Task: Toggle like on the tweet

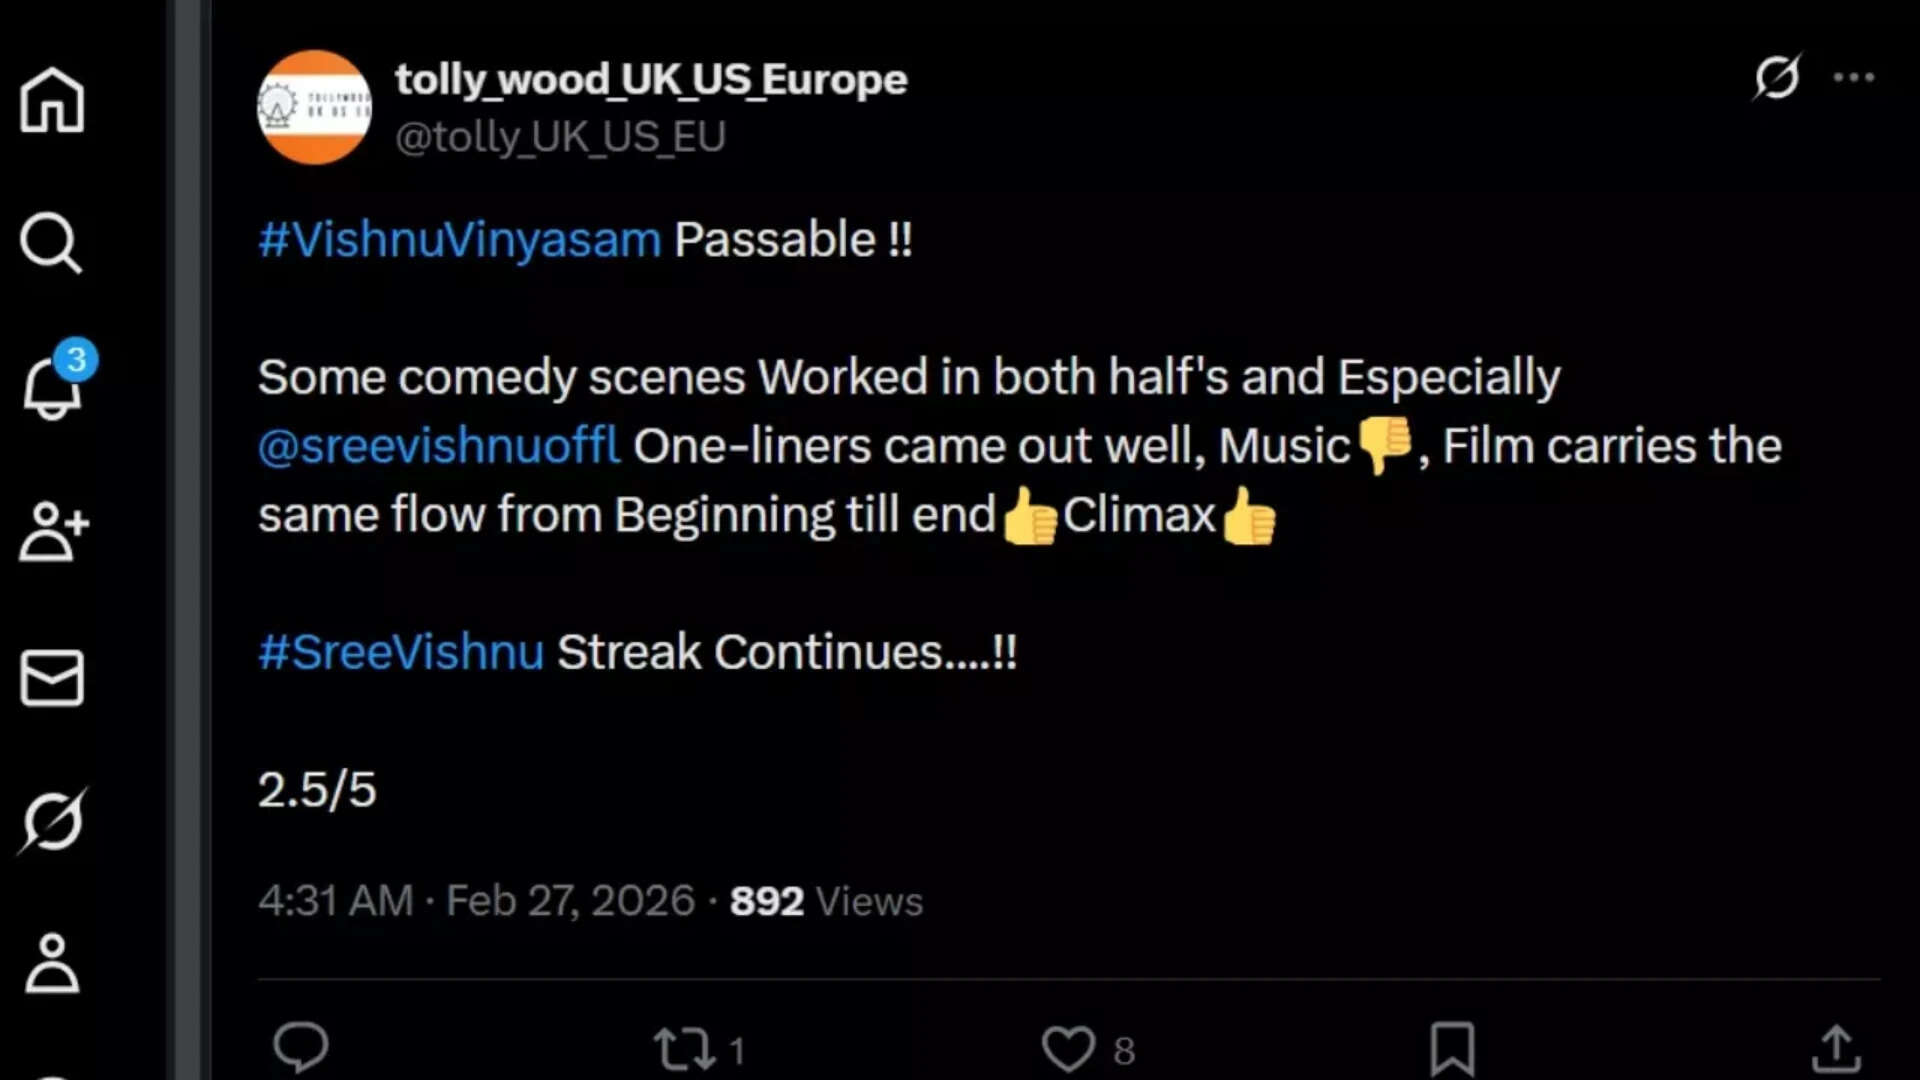Action: [x=1070, y=1047]
